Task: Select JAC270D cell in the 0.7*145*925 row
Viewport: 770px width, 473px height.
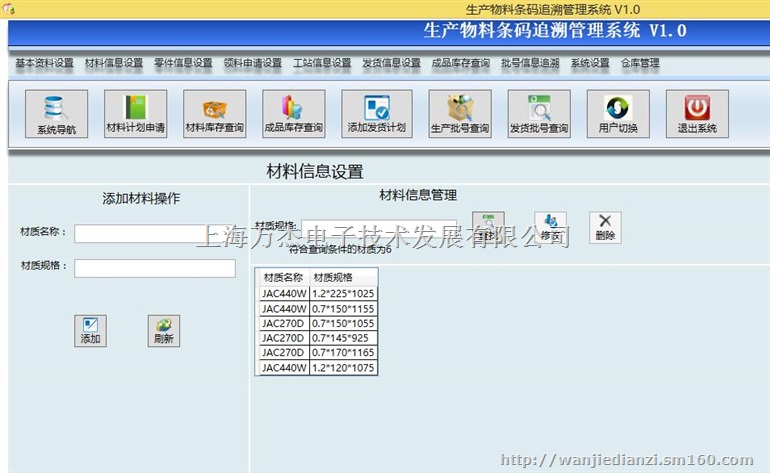Action: click(x=284, y=338)
